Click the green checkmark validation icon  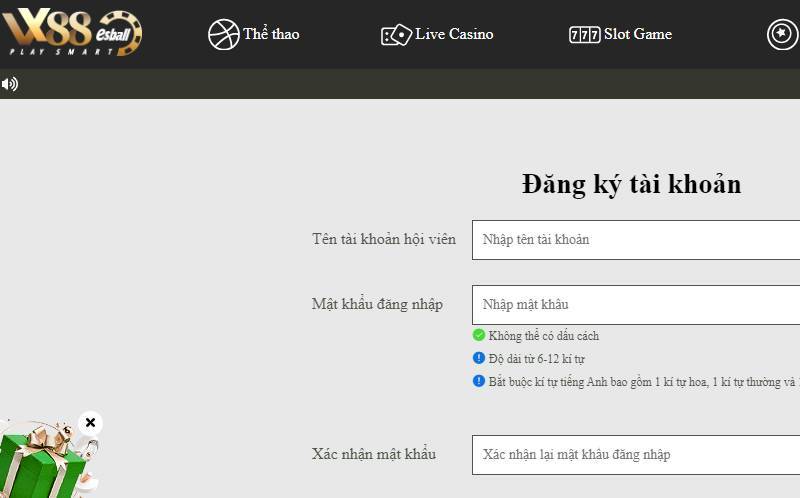click(x=479, y=335)
